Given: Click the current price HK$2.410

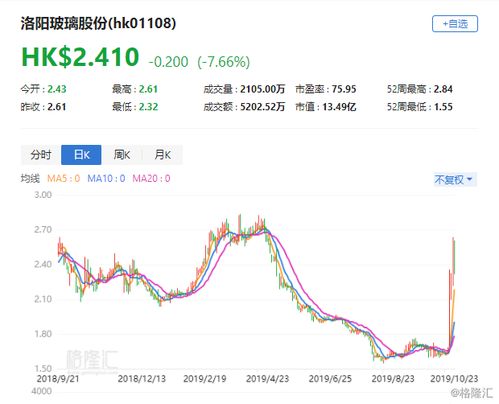Looking at the screenshot, I should point(80,57).
